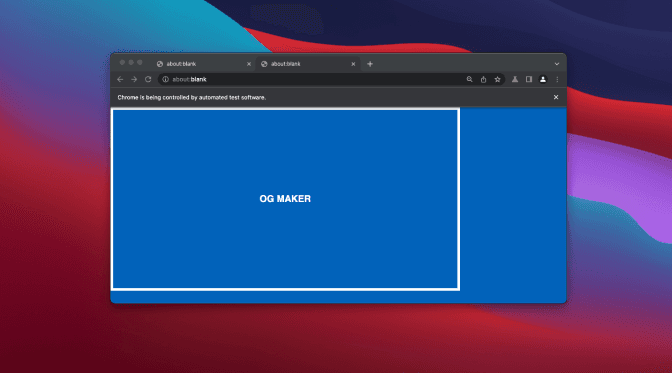Click the OG MAKER heading text
The height and width of the screenshot is (373, 672).
tap(285, 199)
